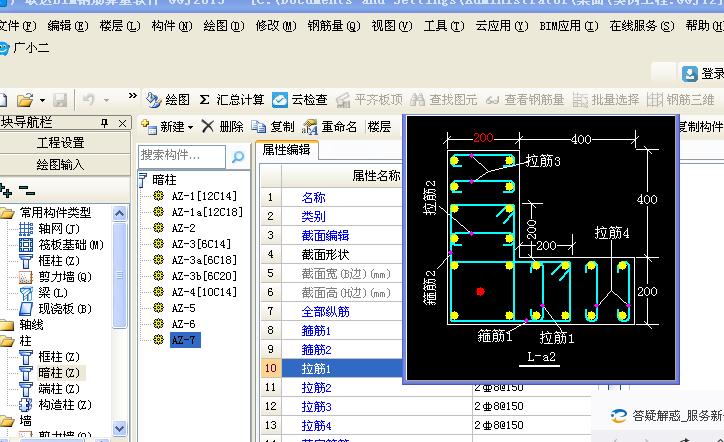Click the undo arrow icon
The height and width of the screenshot is (442, 724).
pyautogui.click(x=89, y=100)
